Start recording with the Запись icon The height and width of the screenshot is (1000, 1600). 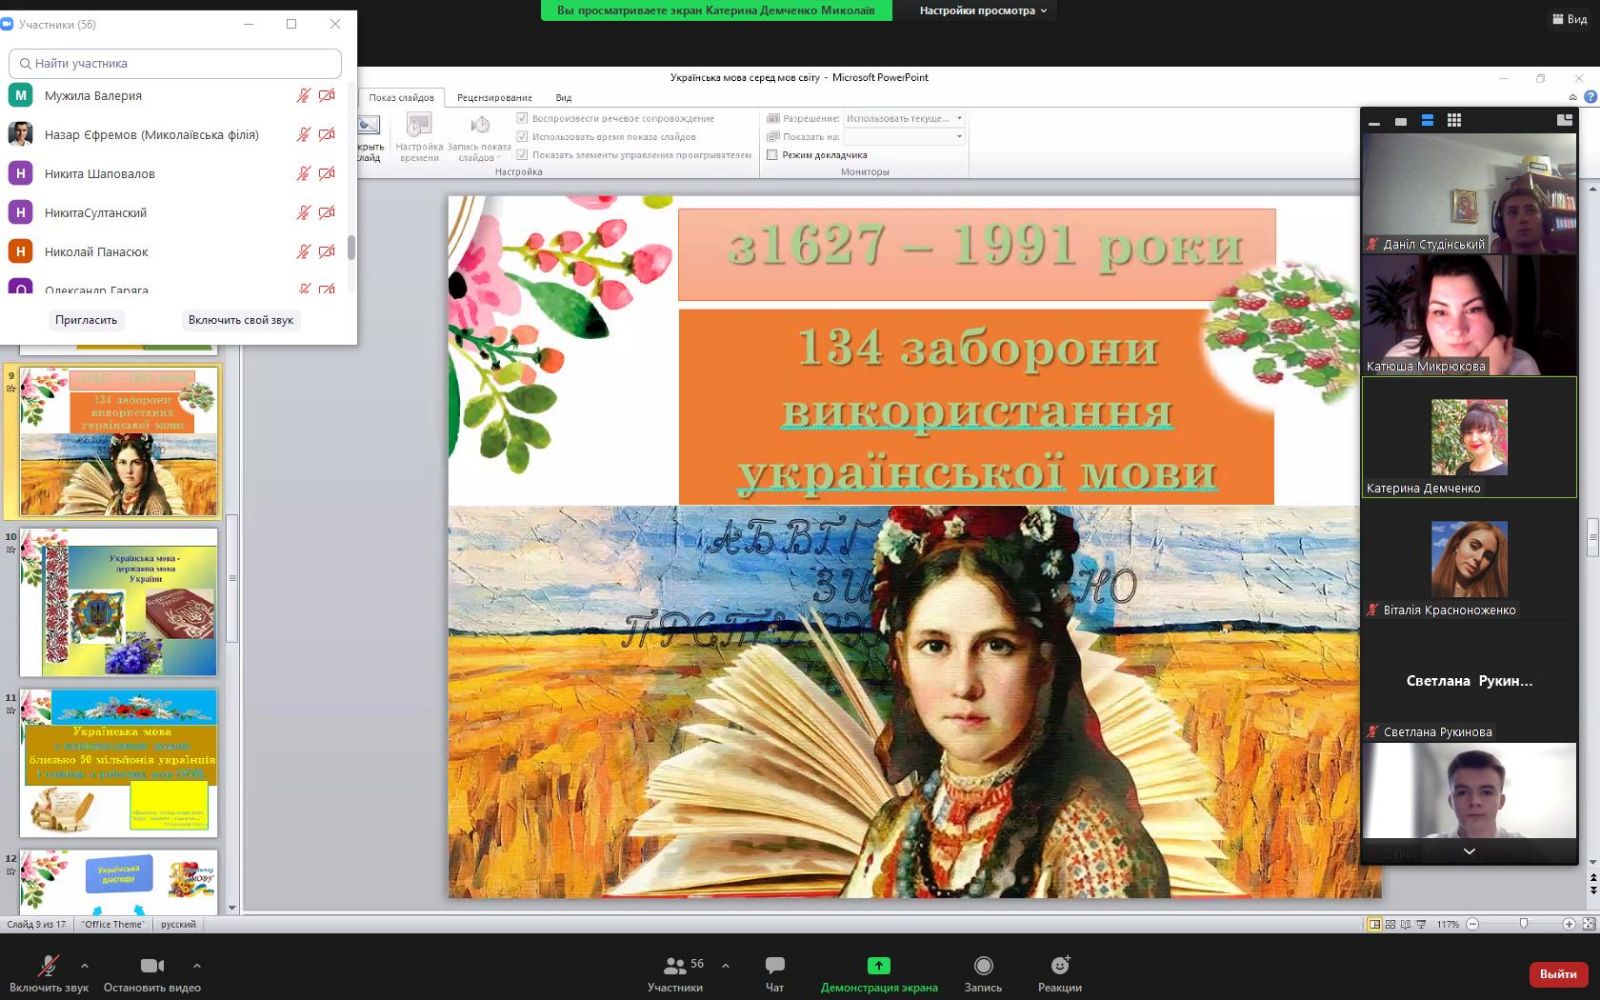click(x=983, y=965)
